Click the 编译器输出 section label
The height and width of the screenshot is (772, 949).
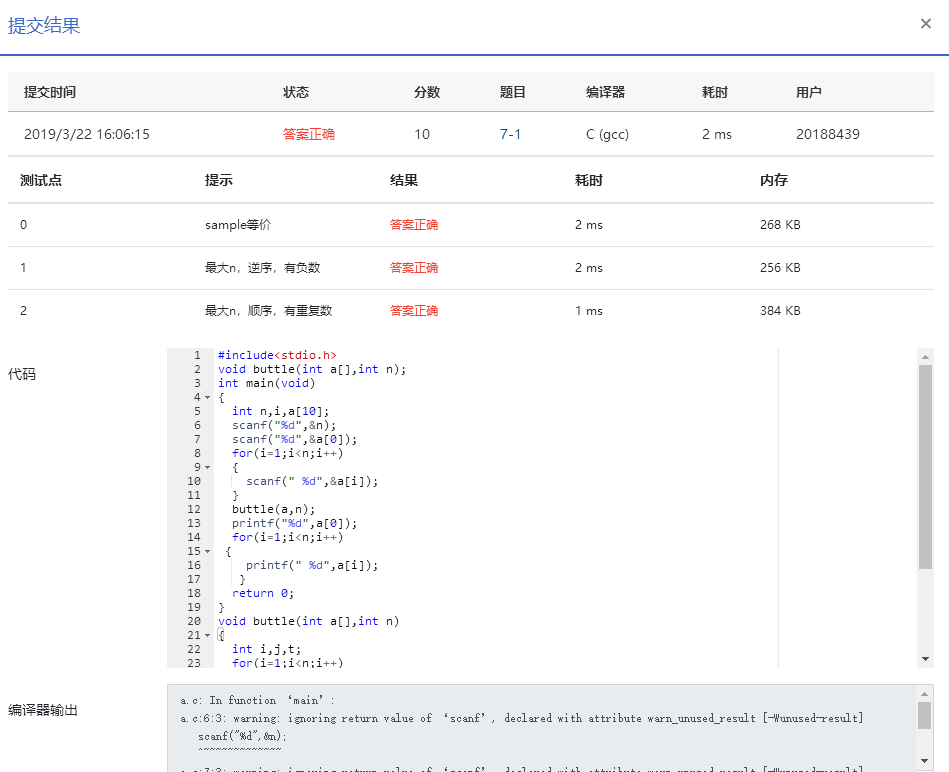[x=43, y=710]
